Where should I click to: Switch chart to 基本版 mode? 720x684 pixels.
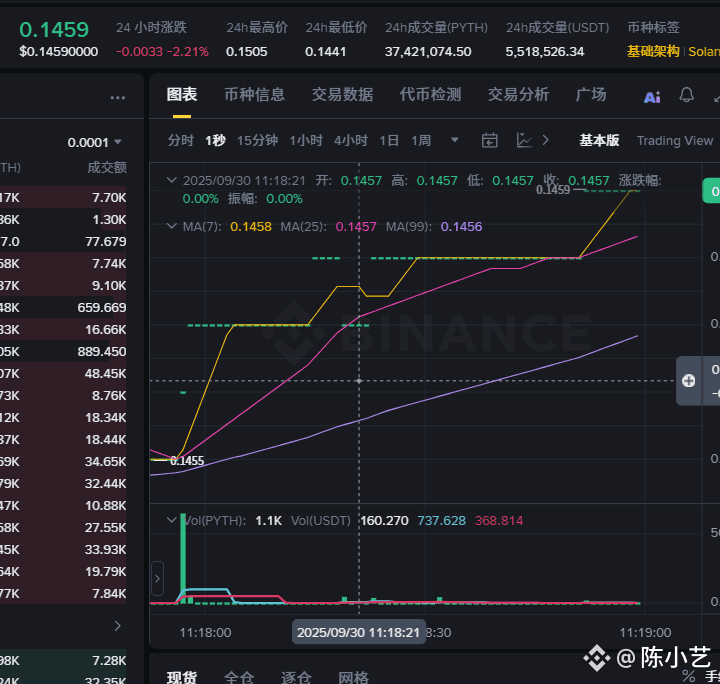click(x=599, y=141)
